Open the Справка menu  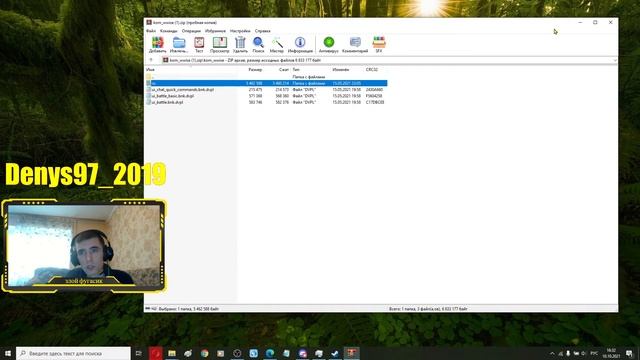click(x=262, y=31)
